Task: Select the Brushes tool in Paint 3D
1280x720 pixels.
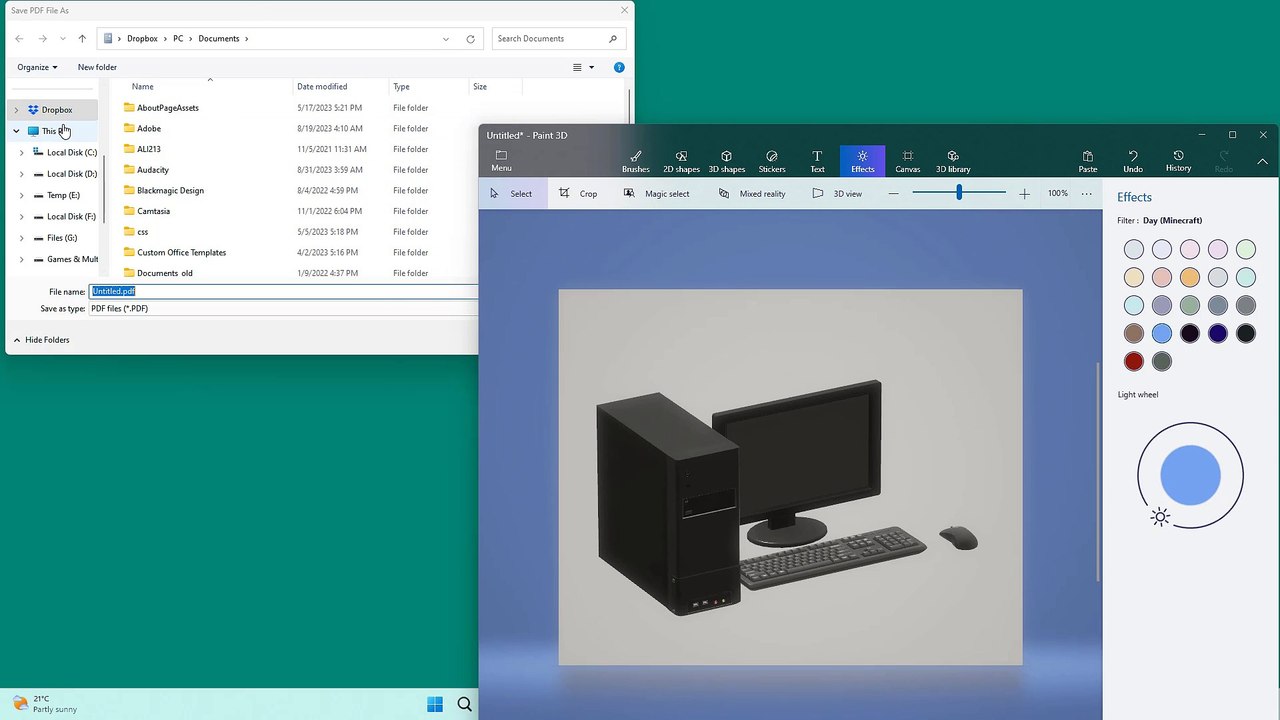Action: [635, 161]
